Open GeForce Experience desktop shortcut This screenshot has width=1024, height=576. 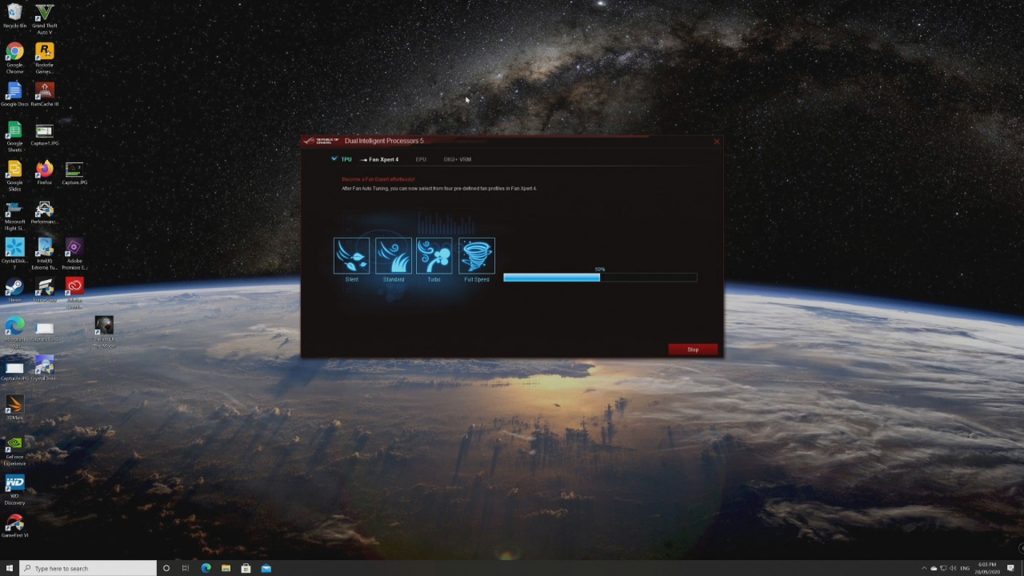coord(14,450)
